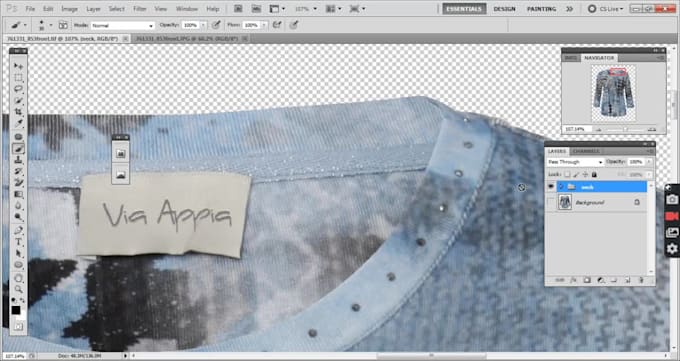
Task: Open the brush Mode dropdown set to Normal
Action: pos(122,26)
